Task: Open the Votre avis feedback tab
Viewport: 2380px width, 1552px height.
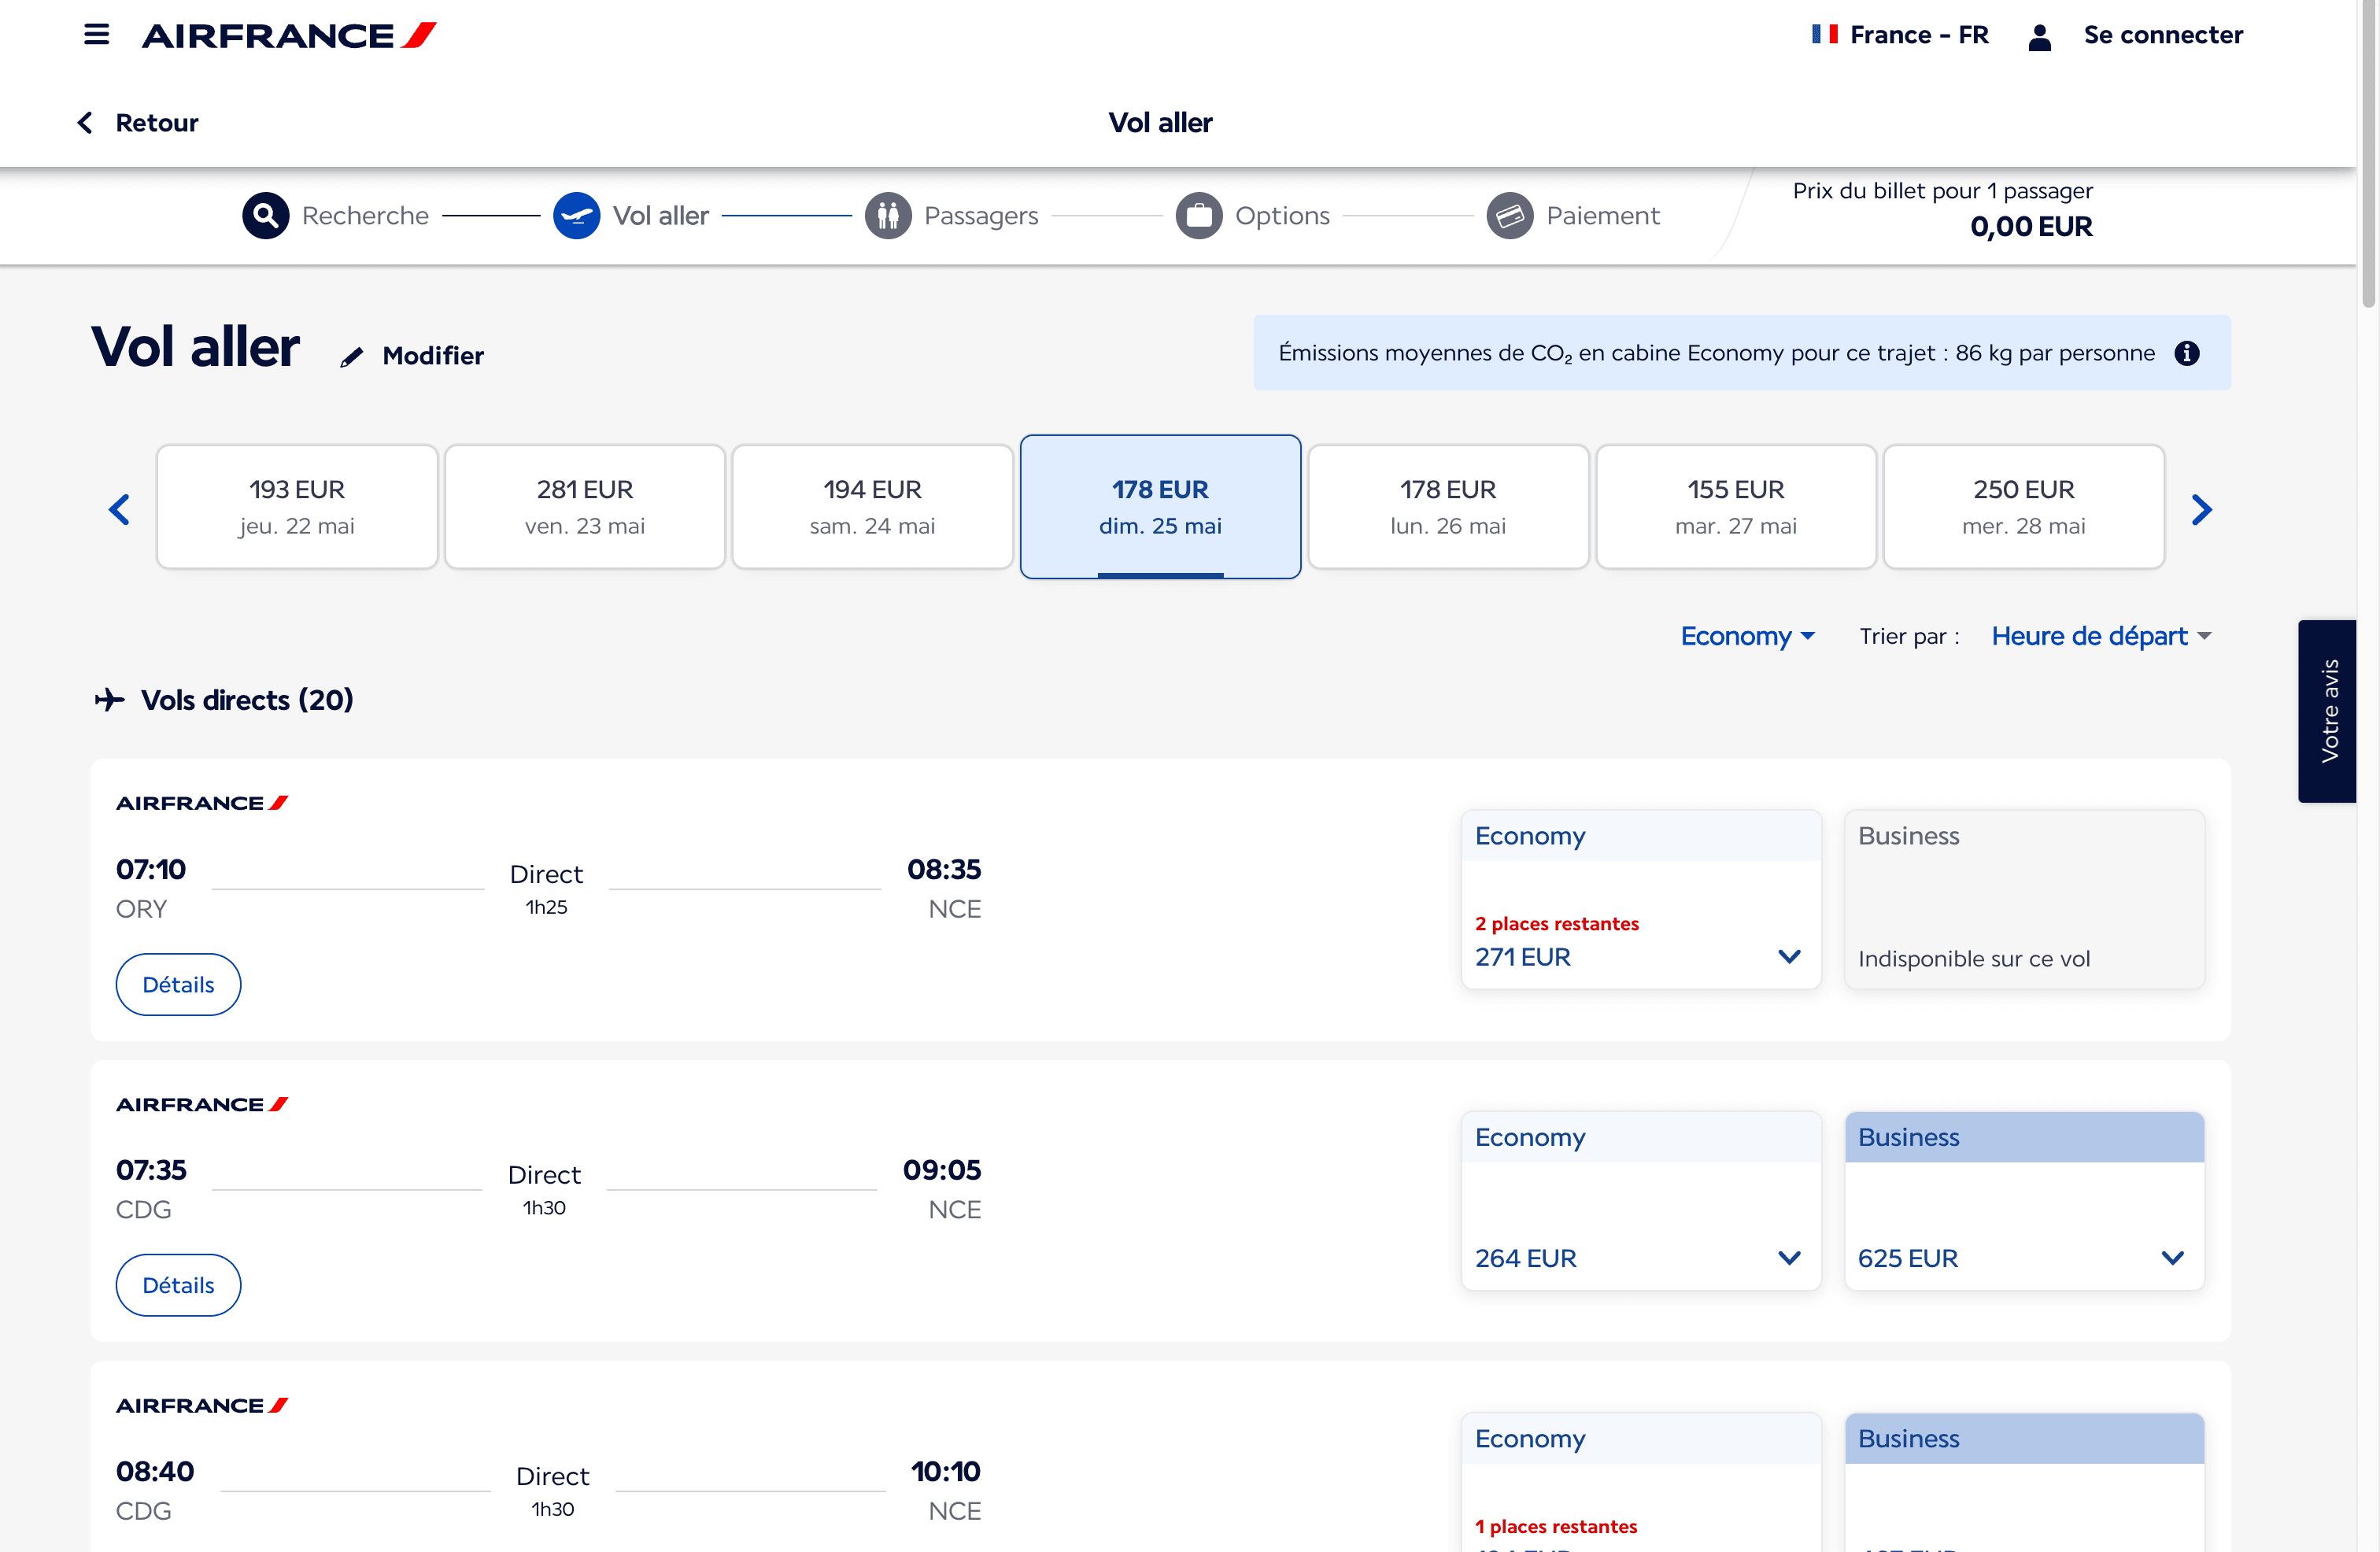Action: pyautogui.click(x=2329, y=711)
